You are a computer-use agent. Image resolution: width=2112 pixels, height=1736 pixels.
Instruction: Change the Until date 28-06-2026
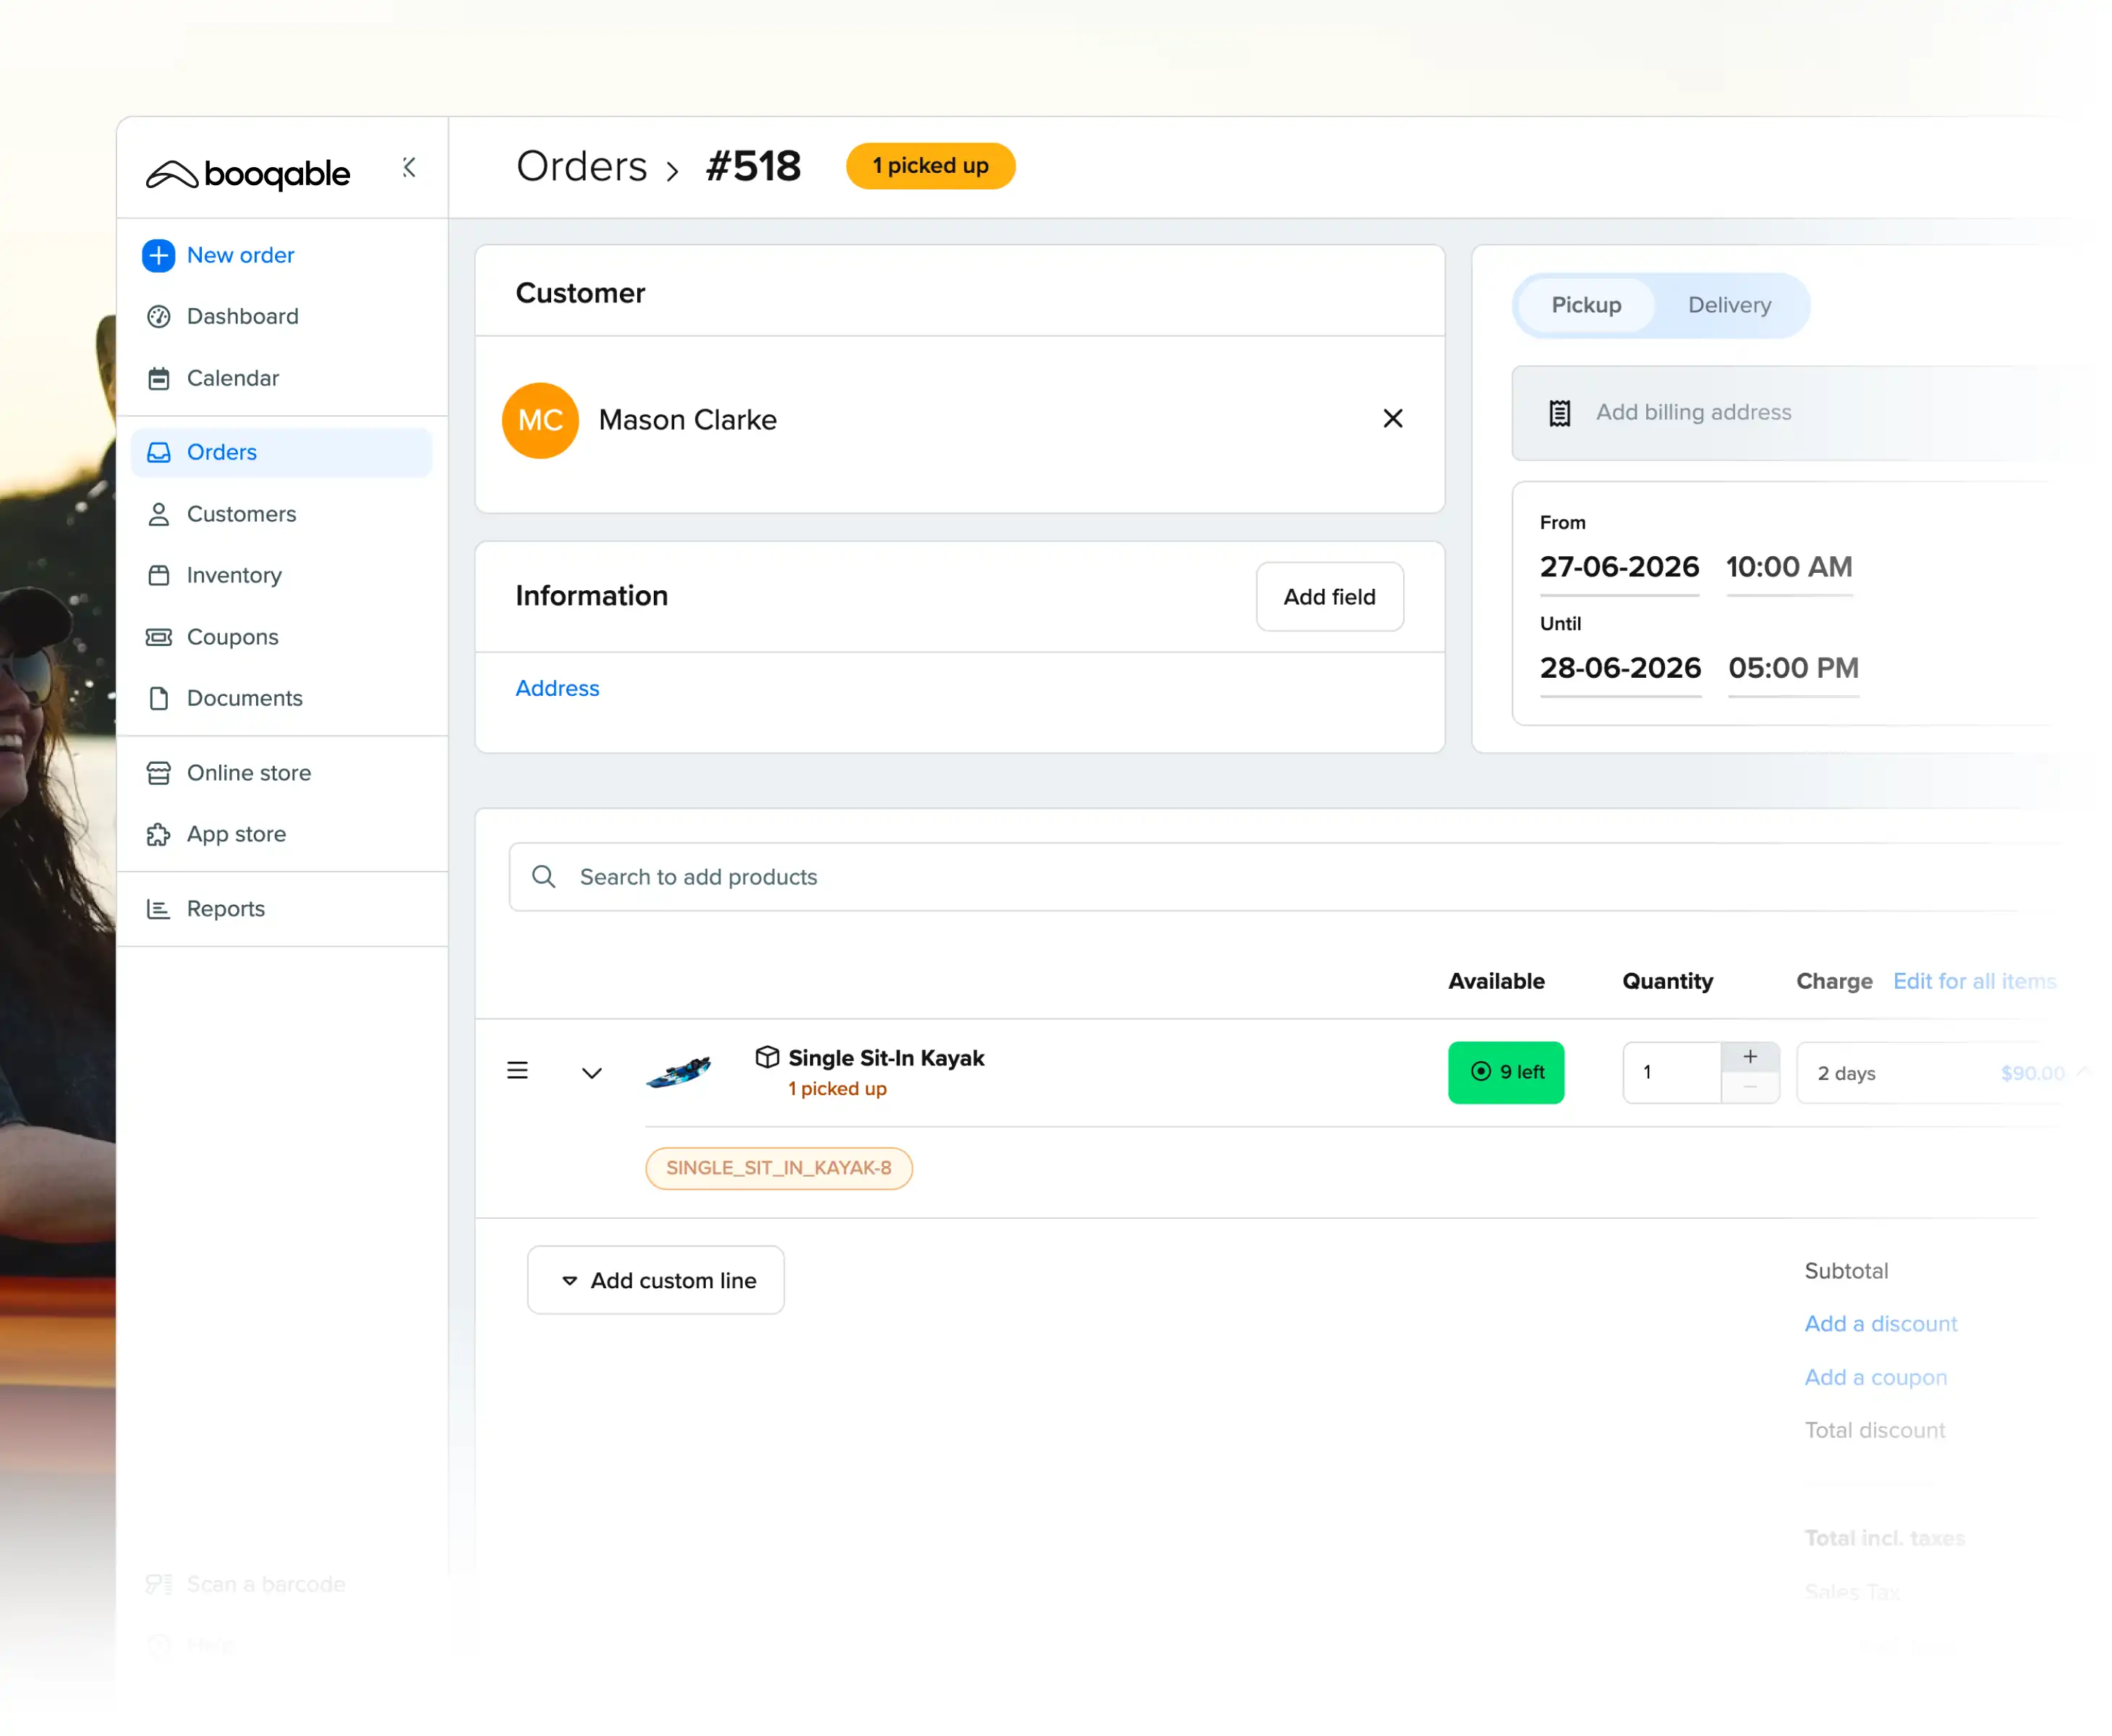click(x=1620, y=668)
